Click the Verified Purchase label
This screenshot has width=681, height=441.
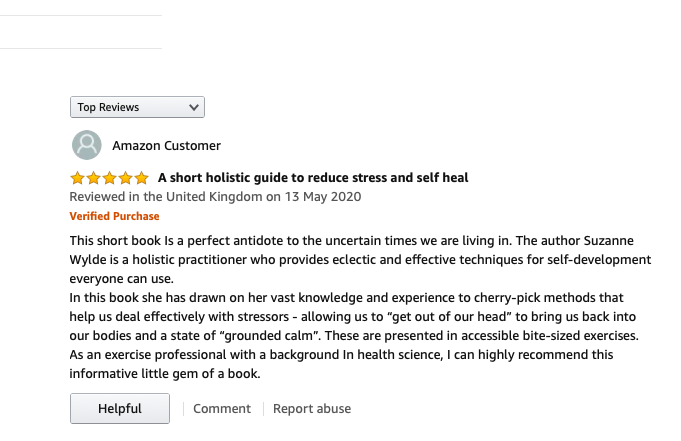tap(114, 216)
